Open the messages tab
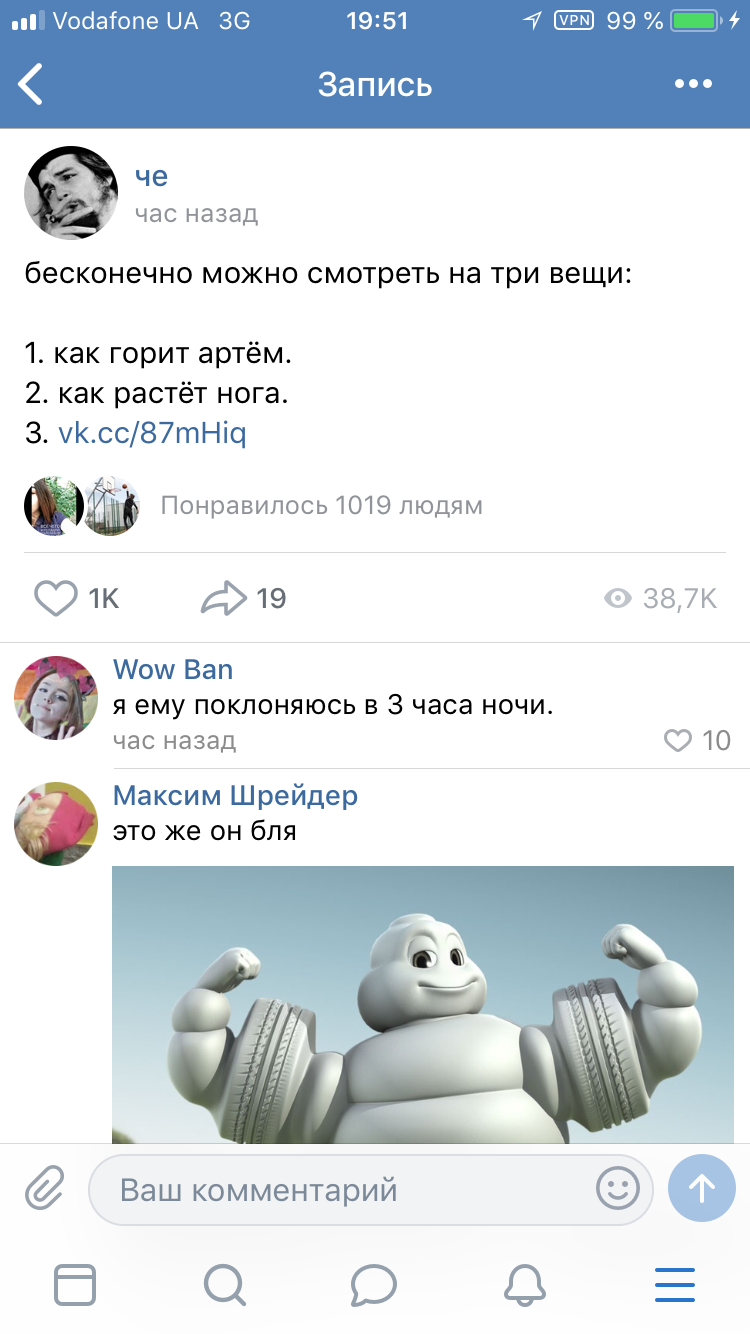Image resolution: width=750 pixels, height=1334 pixels. [374, 1284]
